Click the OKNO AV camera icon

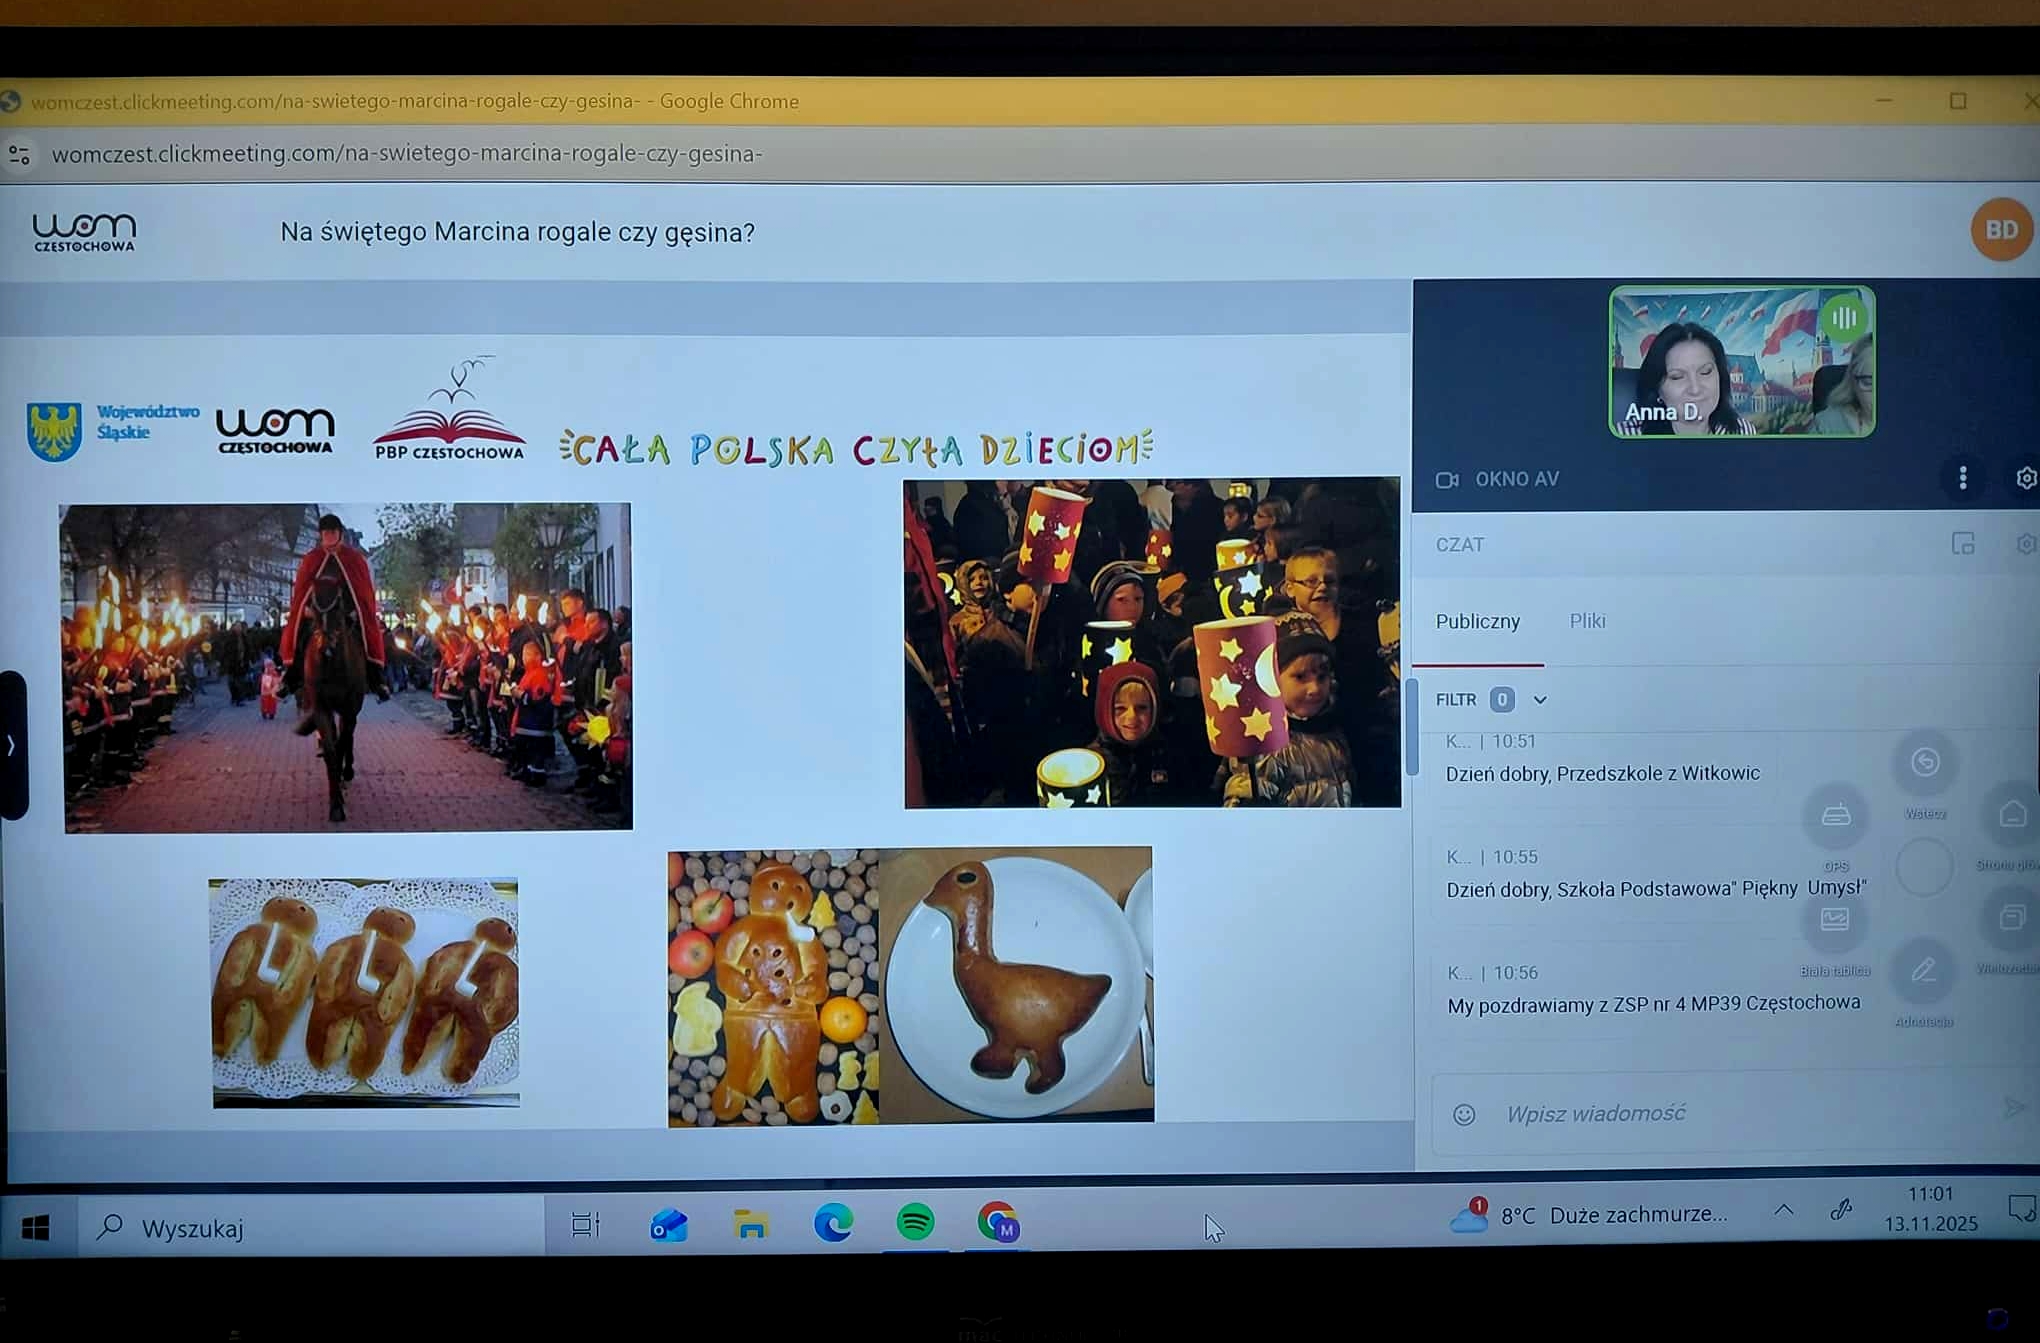tap(1446, 480)
